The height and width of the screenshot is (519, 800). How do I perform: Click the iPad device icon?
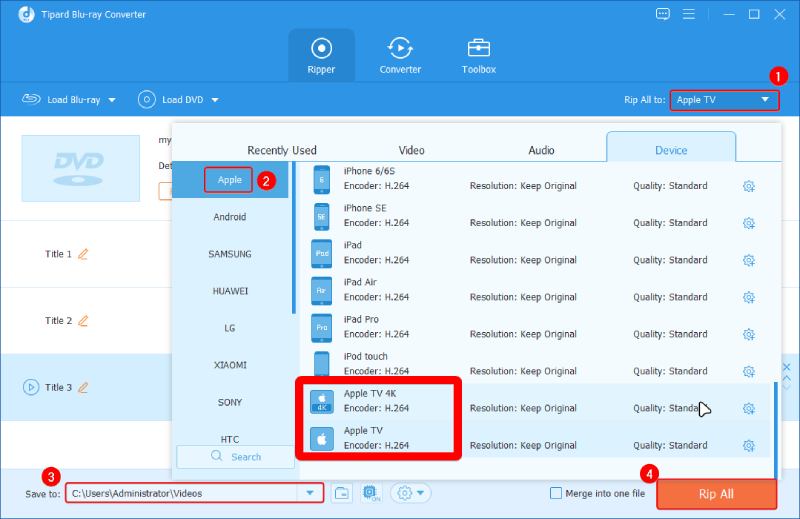[321, 254]
